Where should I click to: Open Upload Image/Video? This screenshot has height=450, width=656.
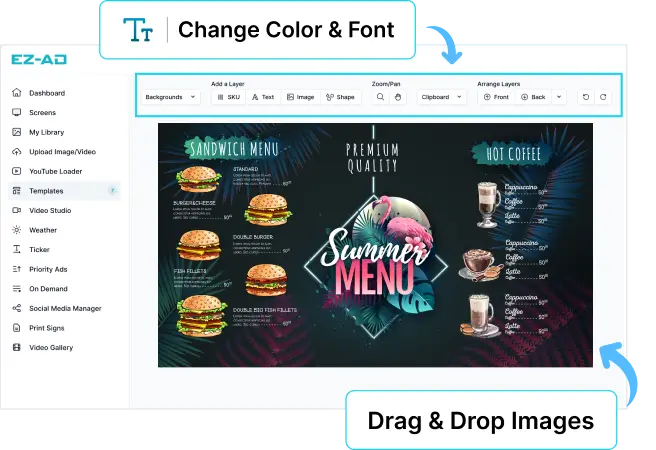click(x=62, y=152)
